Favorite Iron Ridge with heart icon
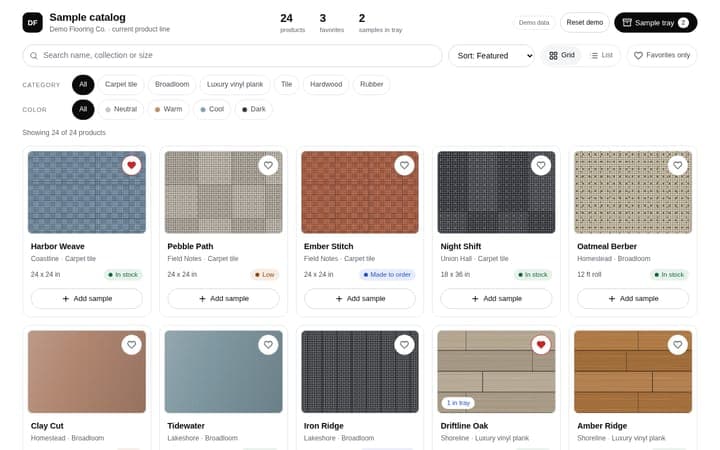Viewport: 720px width, 450px height. point(404,345)
